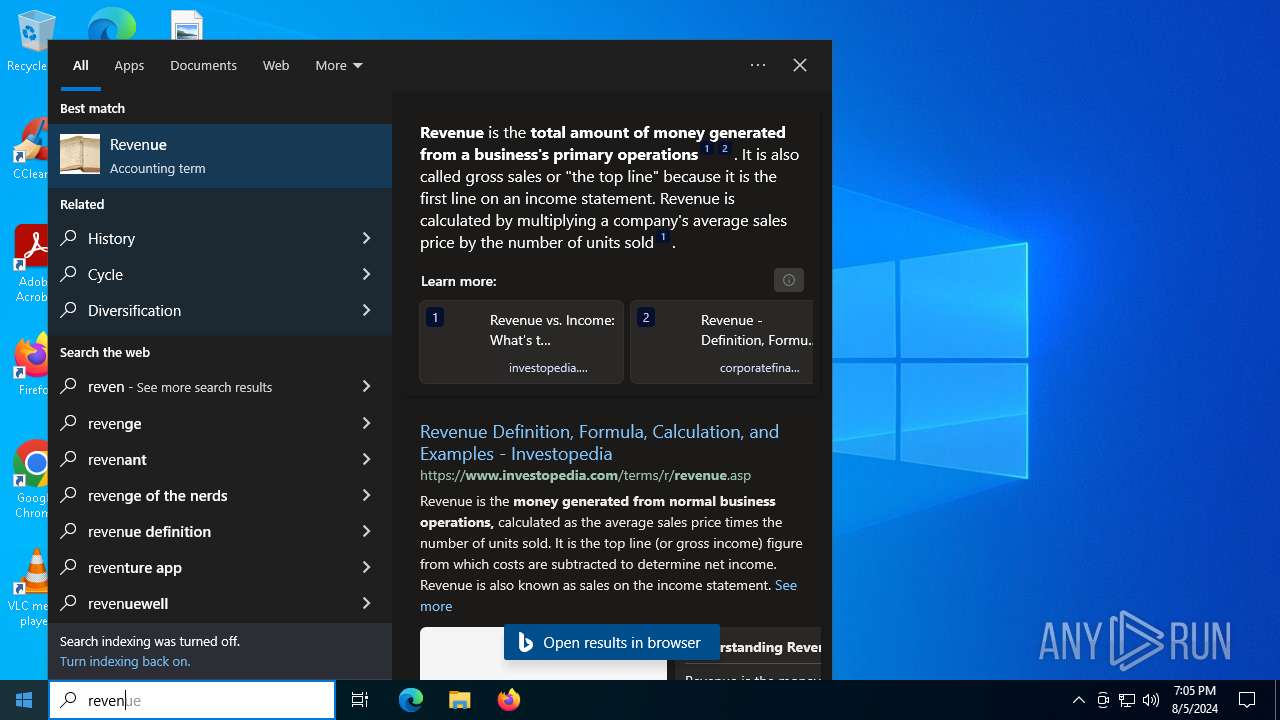Viewport: 1280px width, 720px height.
Task: Click 'Turn indexing back on' link
Action: click(125, 661)
